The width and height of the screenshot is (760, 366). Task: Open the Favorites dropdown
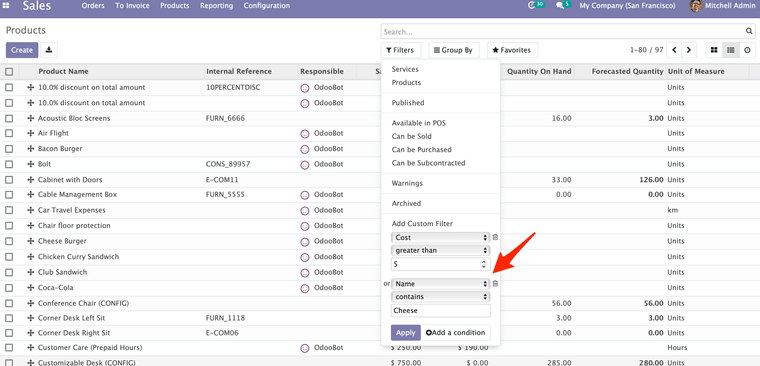point(512,50)
